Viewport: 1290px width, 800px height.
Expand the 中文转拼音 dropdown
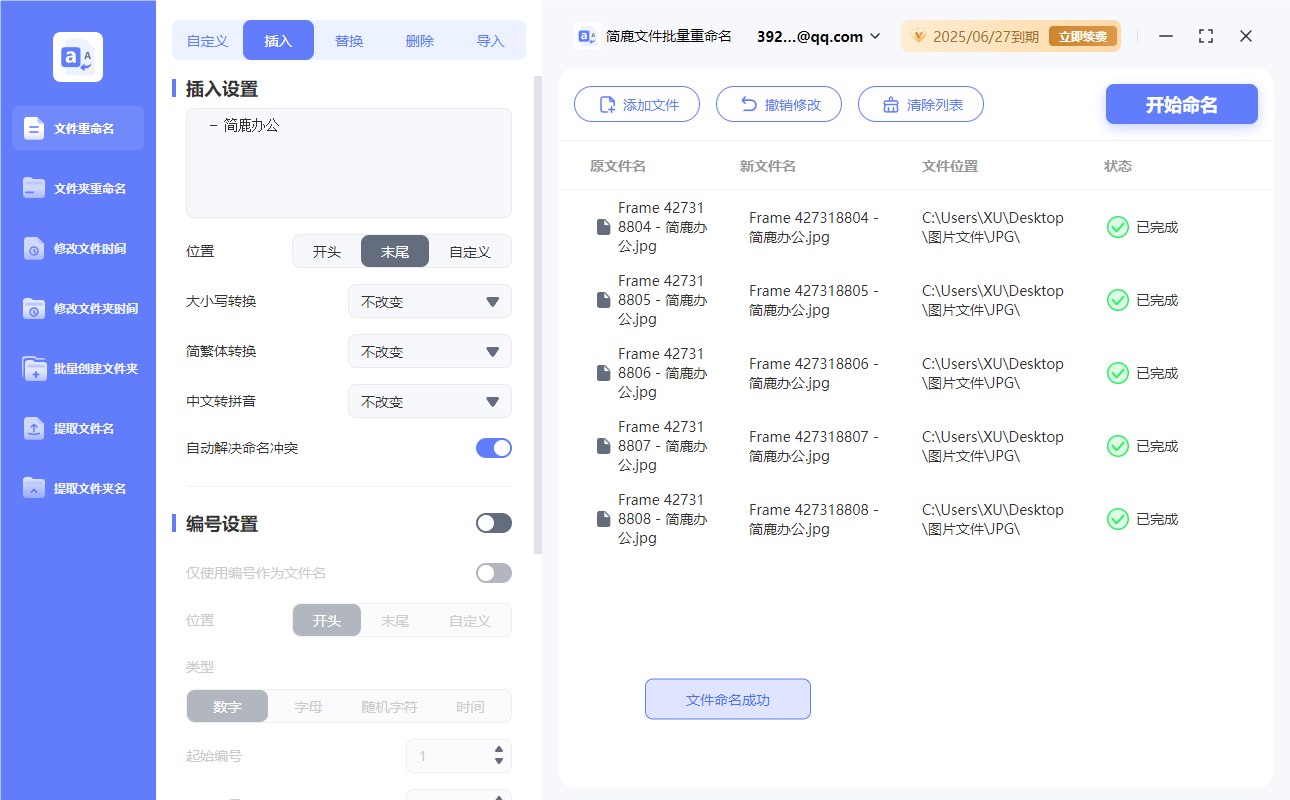coord(429,401)
